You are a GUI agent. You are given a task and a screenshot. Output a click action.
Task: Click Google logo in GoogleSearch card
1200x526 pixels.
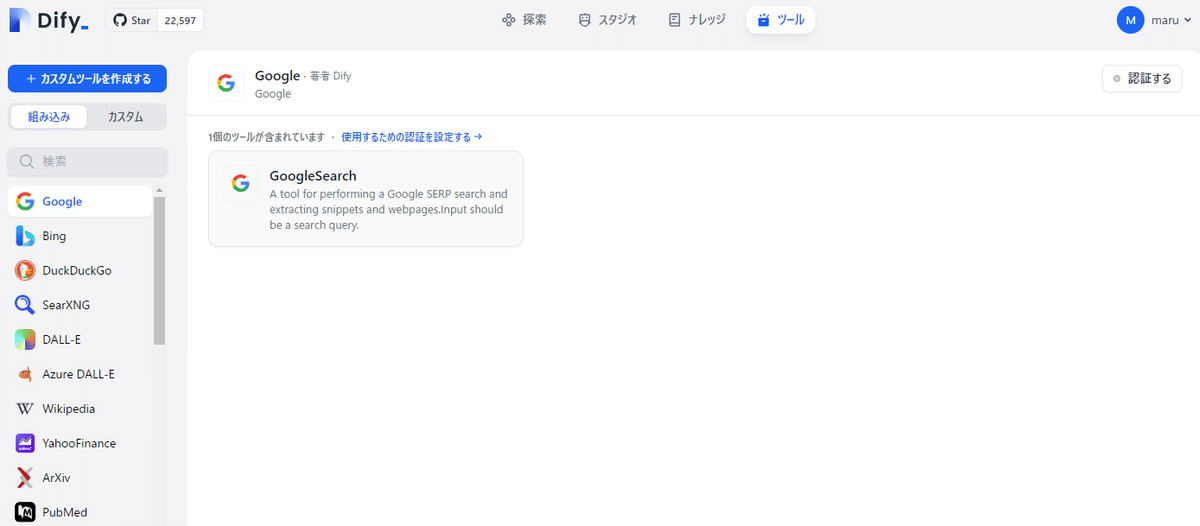[x=240, y=183]
